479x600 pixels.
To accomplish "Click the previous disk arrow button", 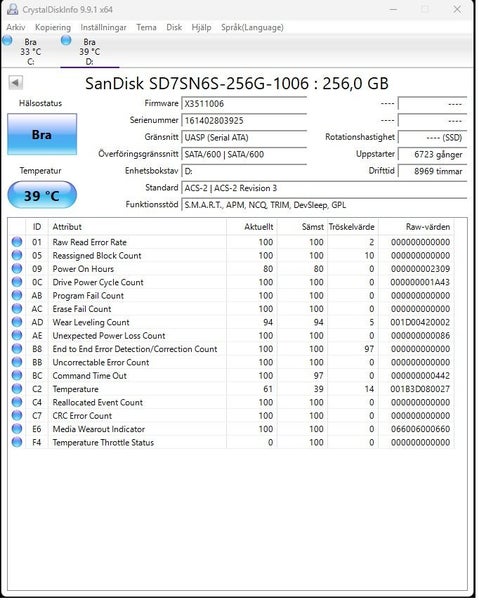I will 16,82.
